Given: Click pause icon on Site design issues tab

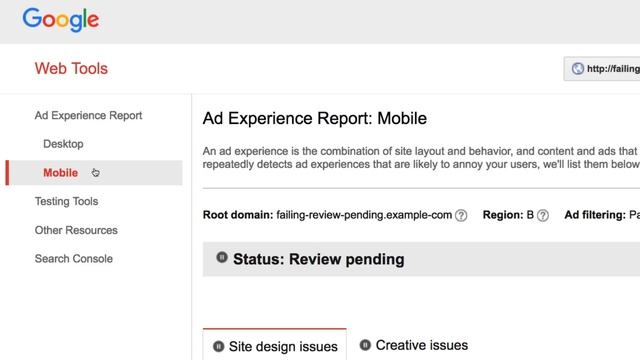Looking at the screenshot, I should (x=218, y=347).
